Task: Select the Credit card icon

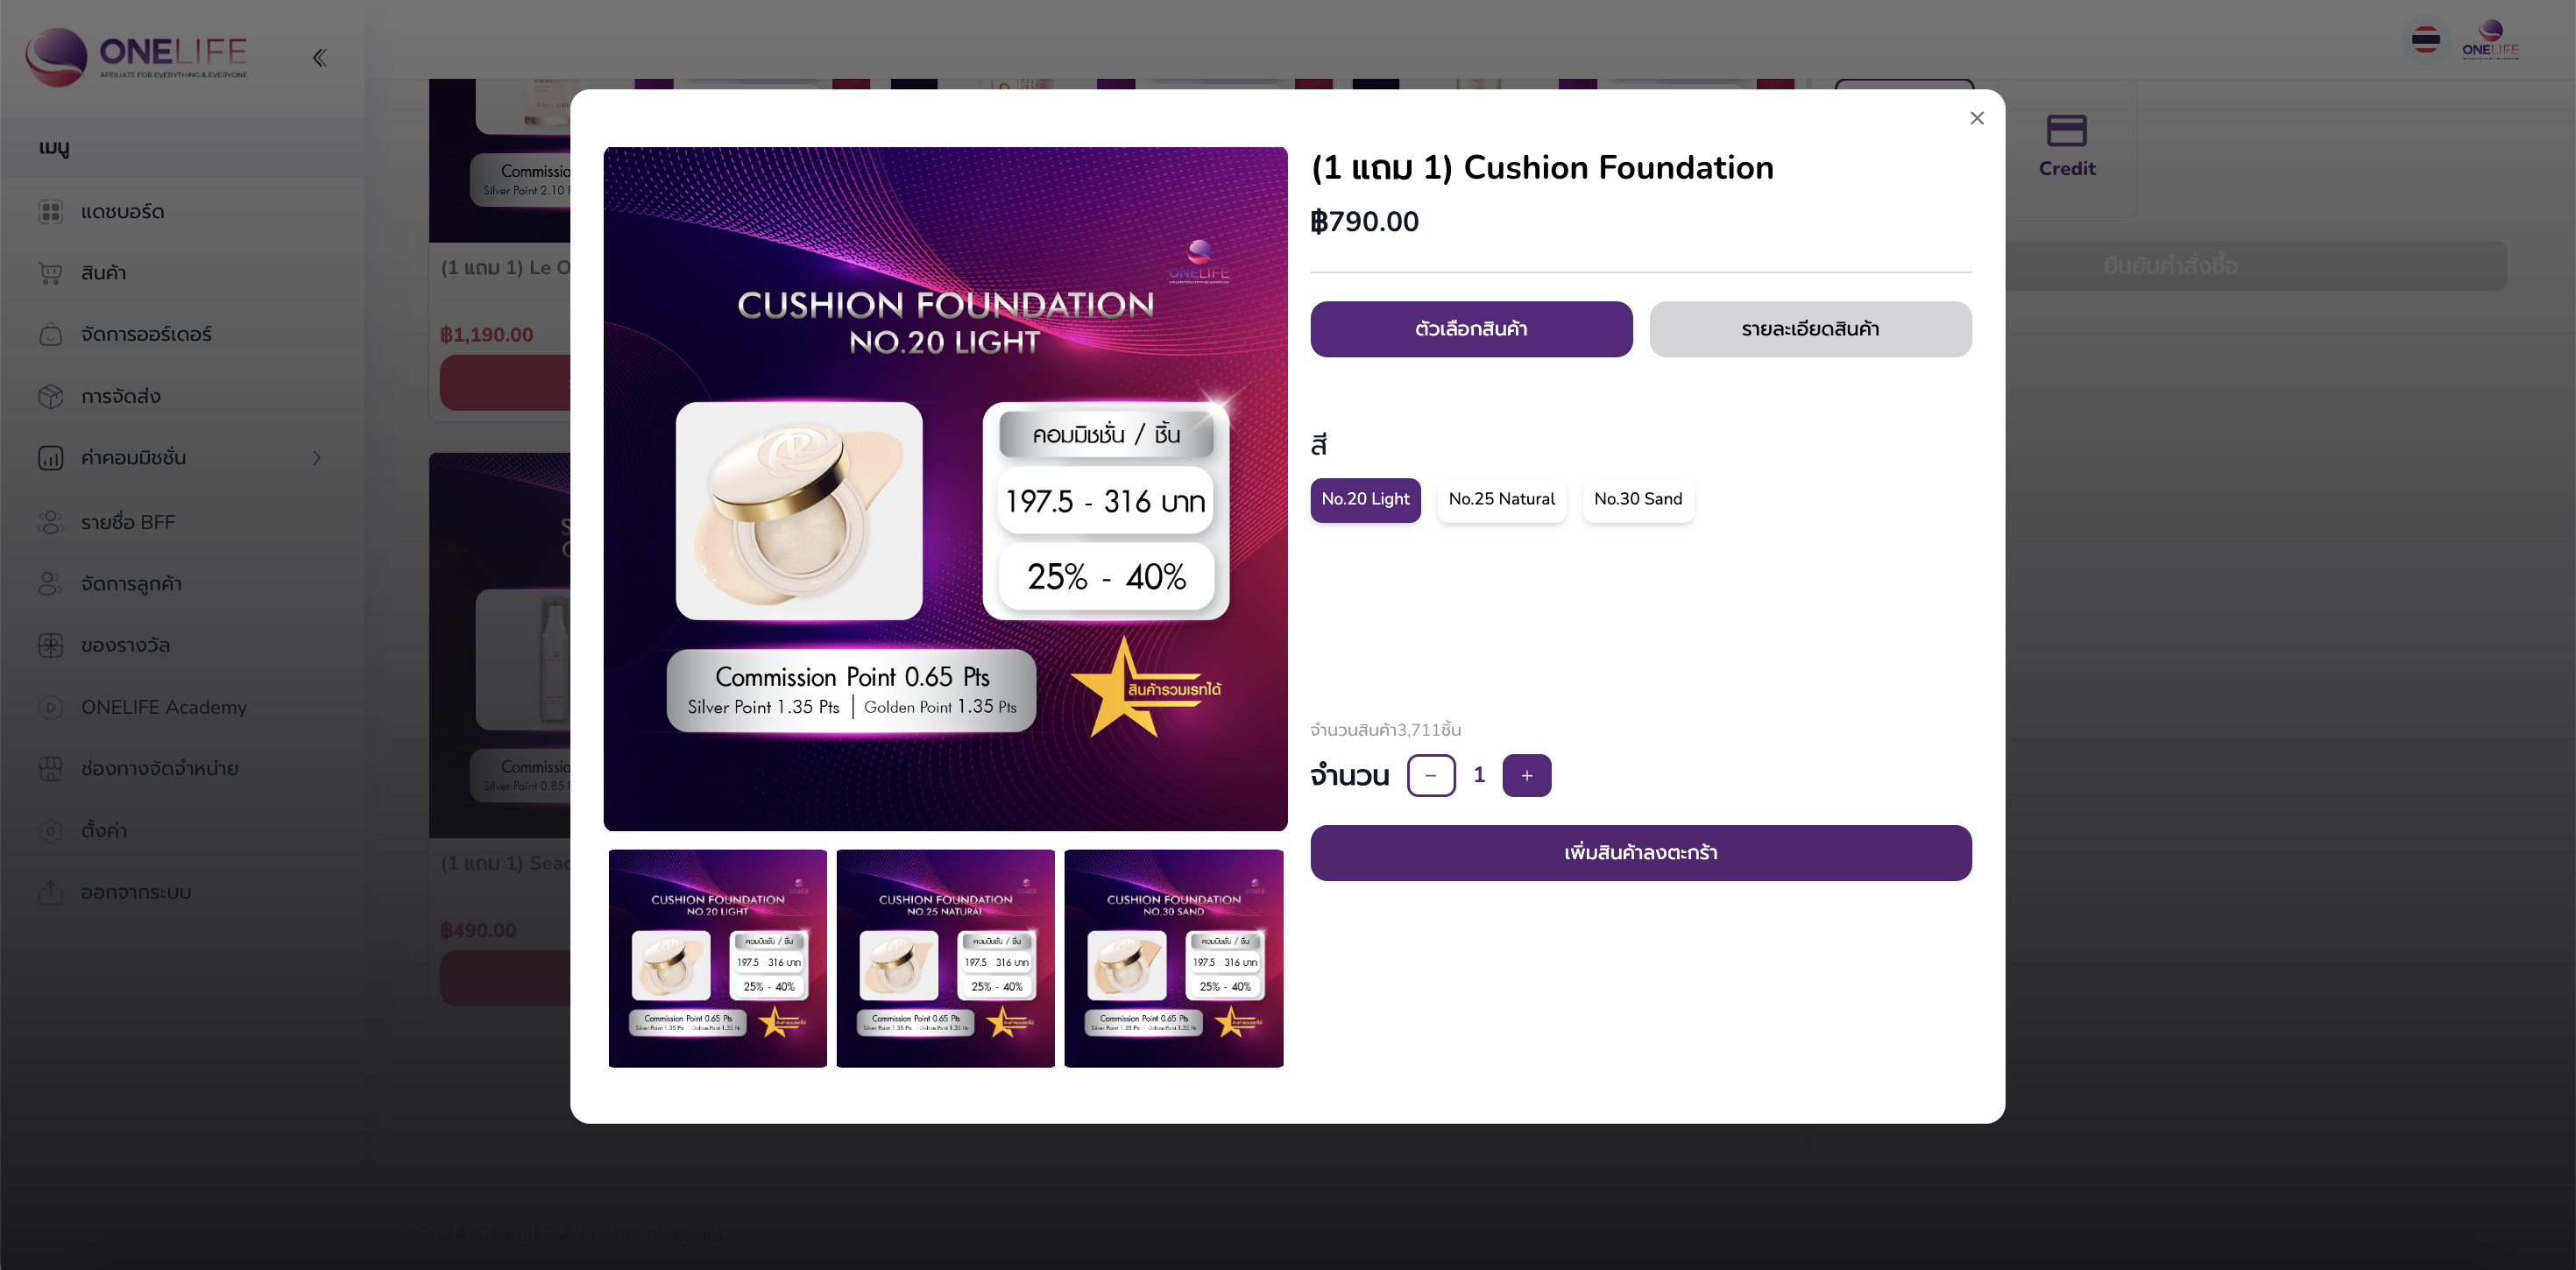Action: [x=2066, y=130]
